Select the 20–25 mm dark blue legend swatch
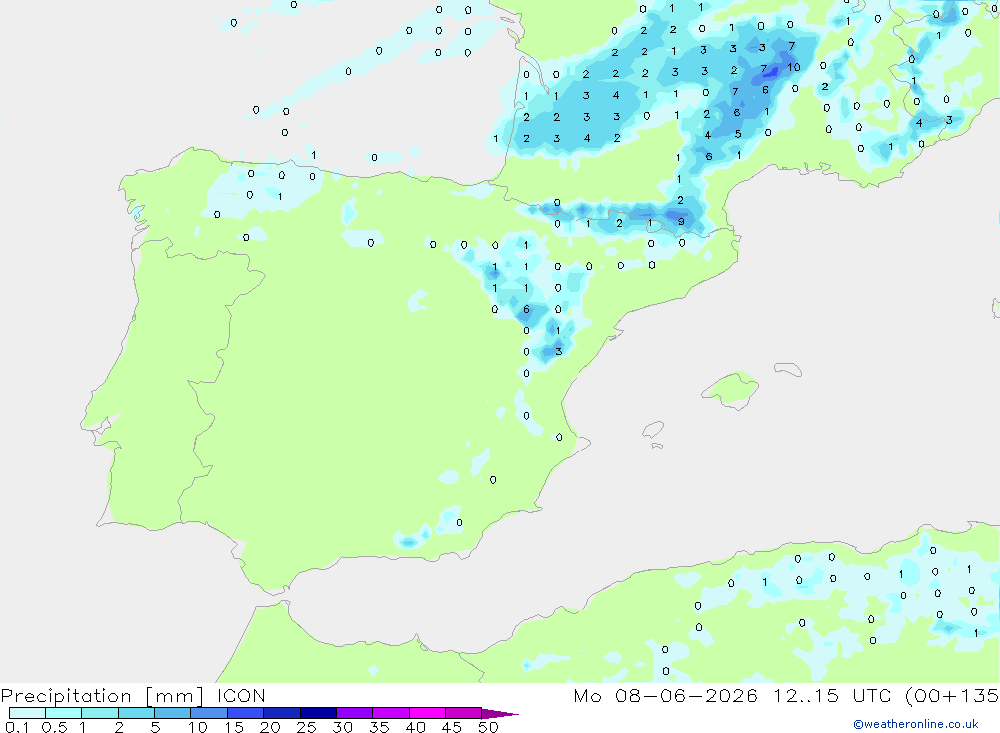The height and width of the screenshot is (733, 1000). pos(282,713)
